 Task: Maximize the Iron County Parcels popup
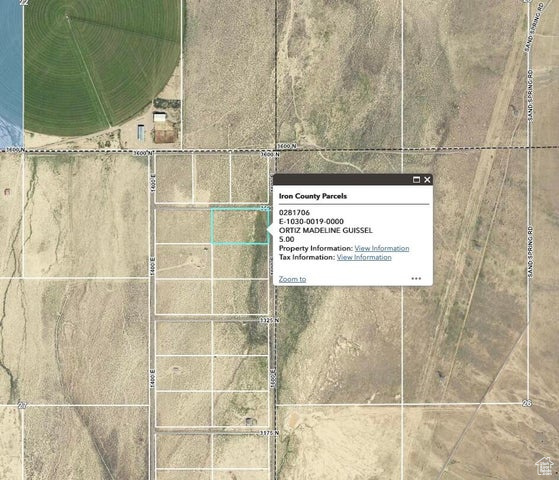click(416, 180)
